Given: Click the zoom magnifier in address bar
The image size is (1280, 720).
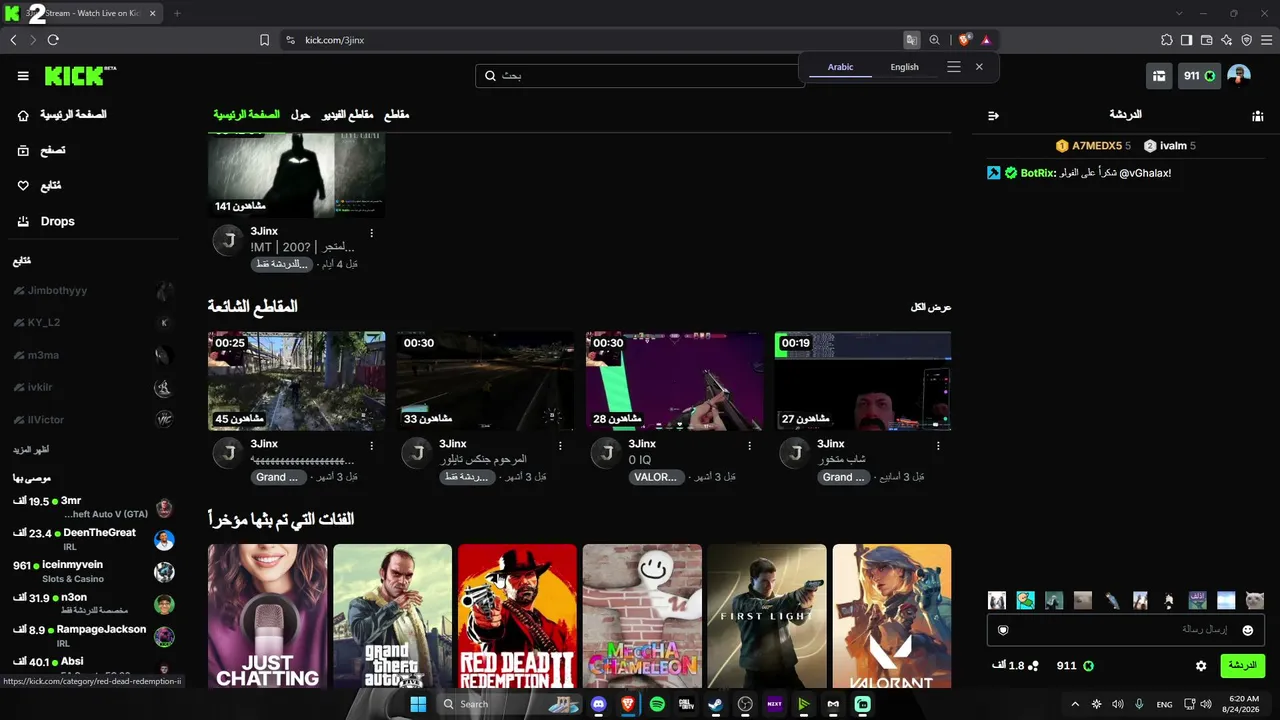Looking at the screenshot, I should (934, 40).
